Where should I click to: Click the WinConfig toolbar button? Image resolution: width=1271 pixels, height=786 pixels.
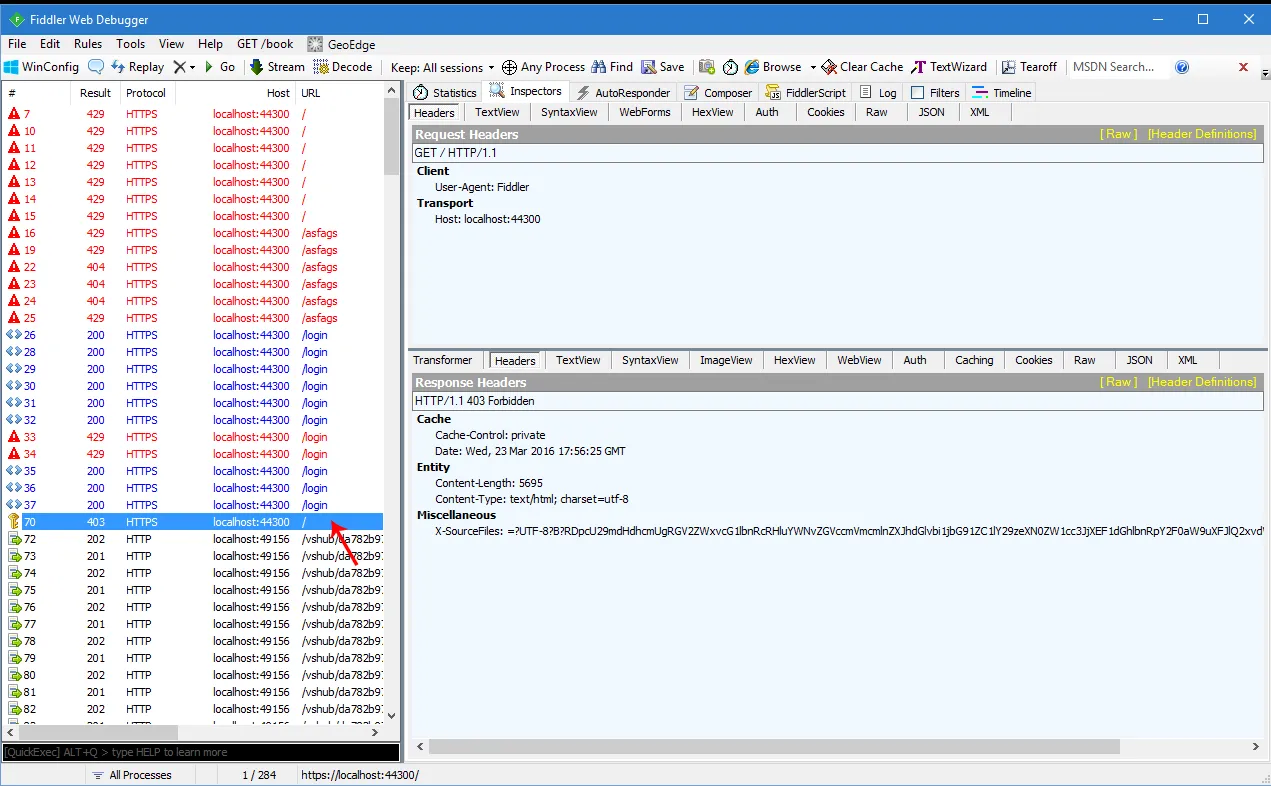coord(41,67)
